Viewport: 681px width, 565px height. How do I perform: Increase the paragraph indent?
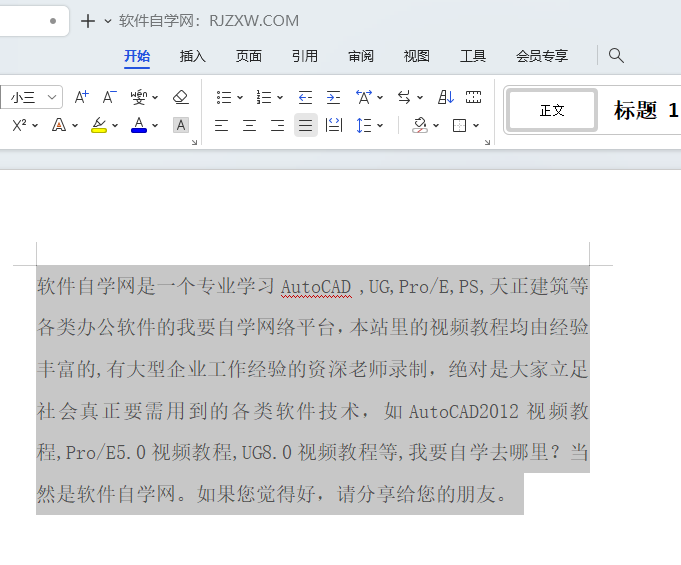tap(333, 97)
